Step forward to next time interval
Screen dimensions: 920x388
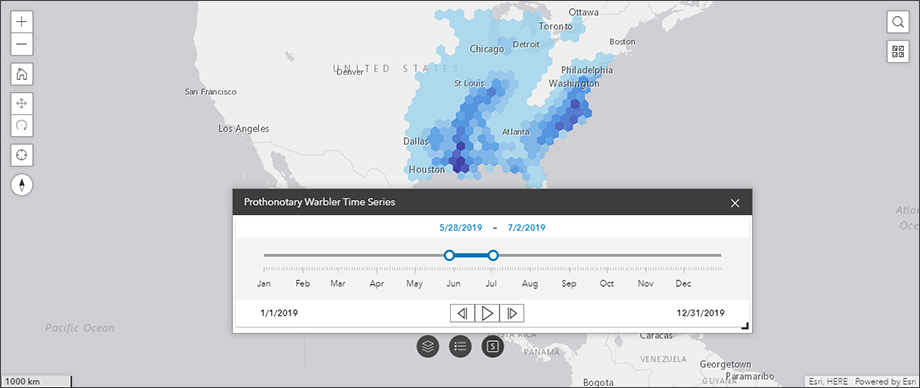tap(512, 313)
